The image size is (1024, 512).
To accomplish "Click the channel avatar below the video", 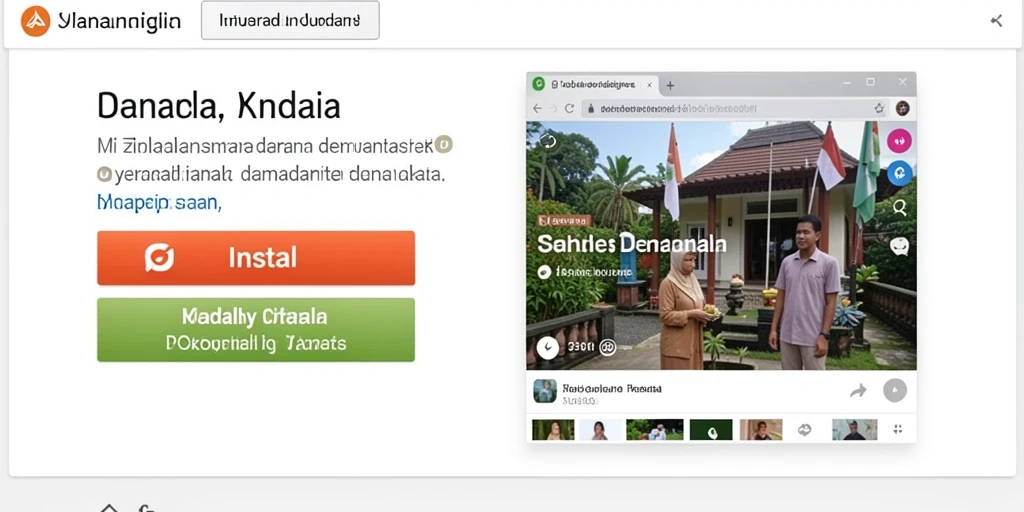I will pos(545,391).
